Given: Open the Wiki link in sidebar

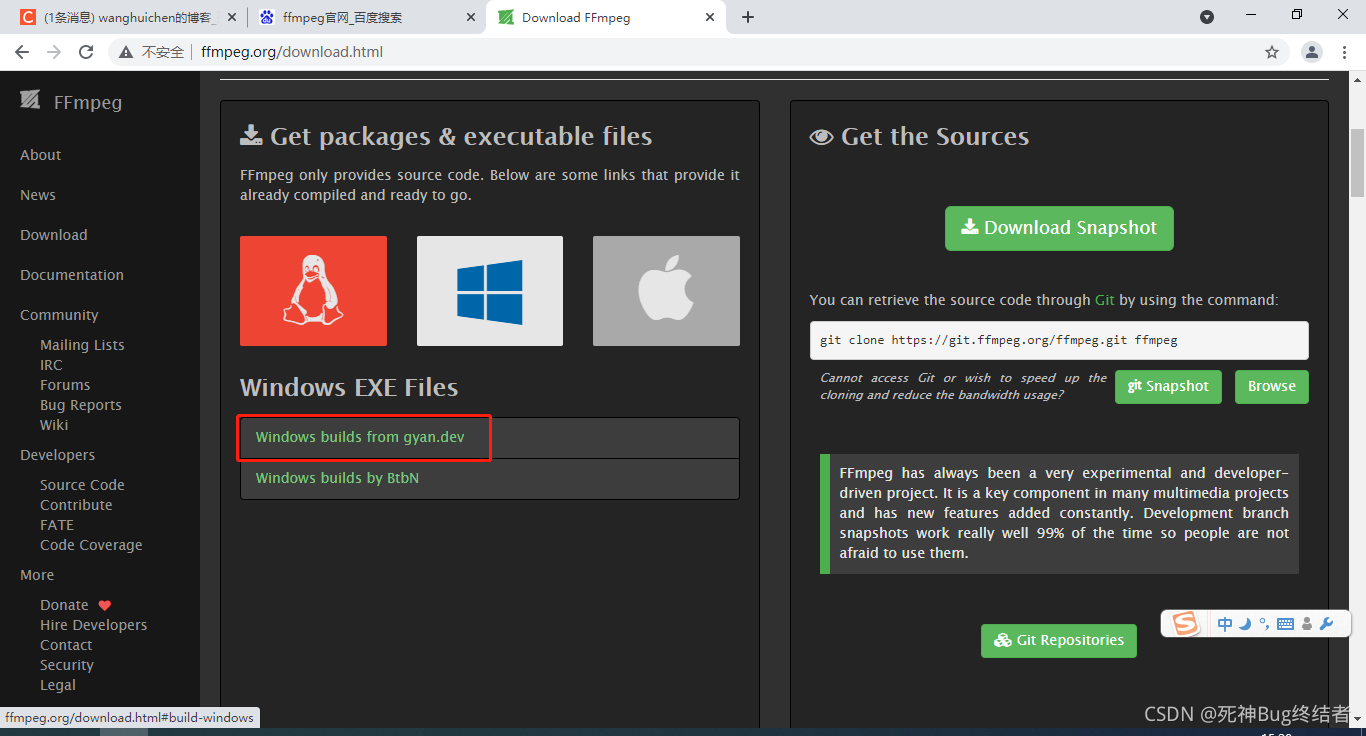Looking at the screenshot, I should coord(54,425).
